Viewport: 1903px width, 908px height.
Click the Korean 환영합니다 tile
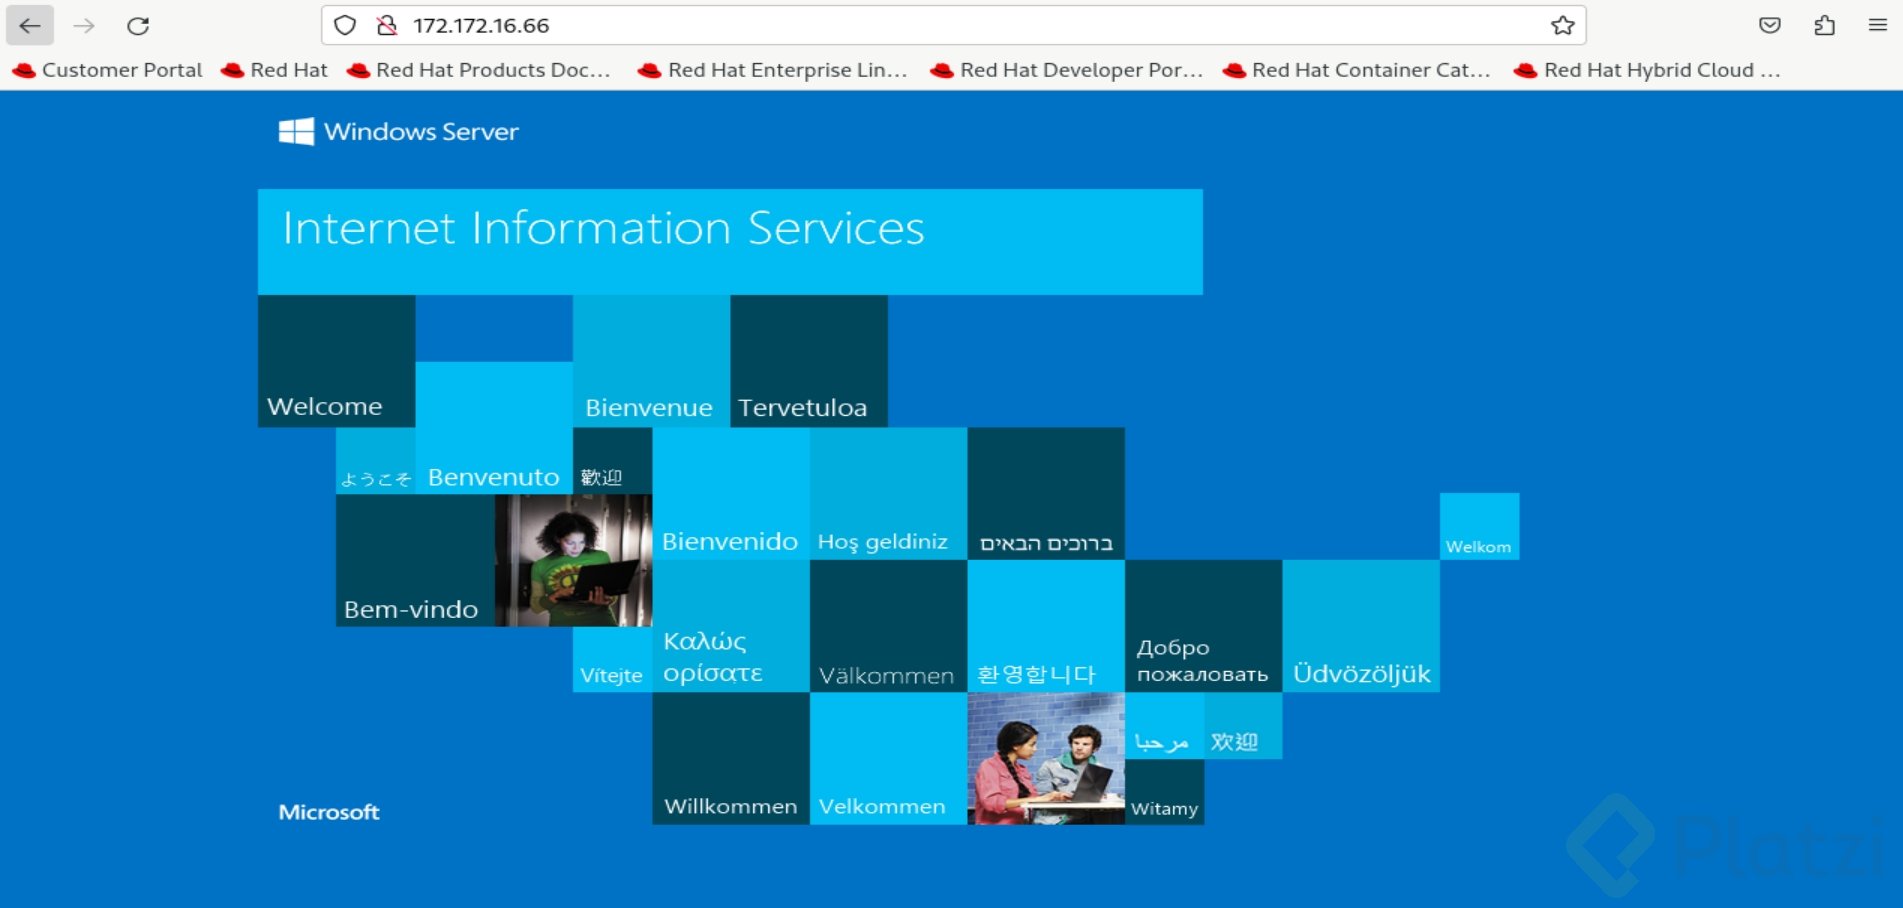click(x=1046, y=626)
